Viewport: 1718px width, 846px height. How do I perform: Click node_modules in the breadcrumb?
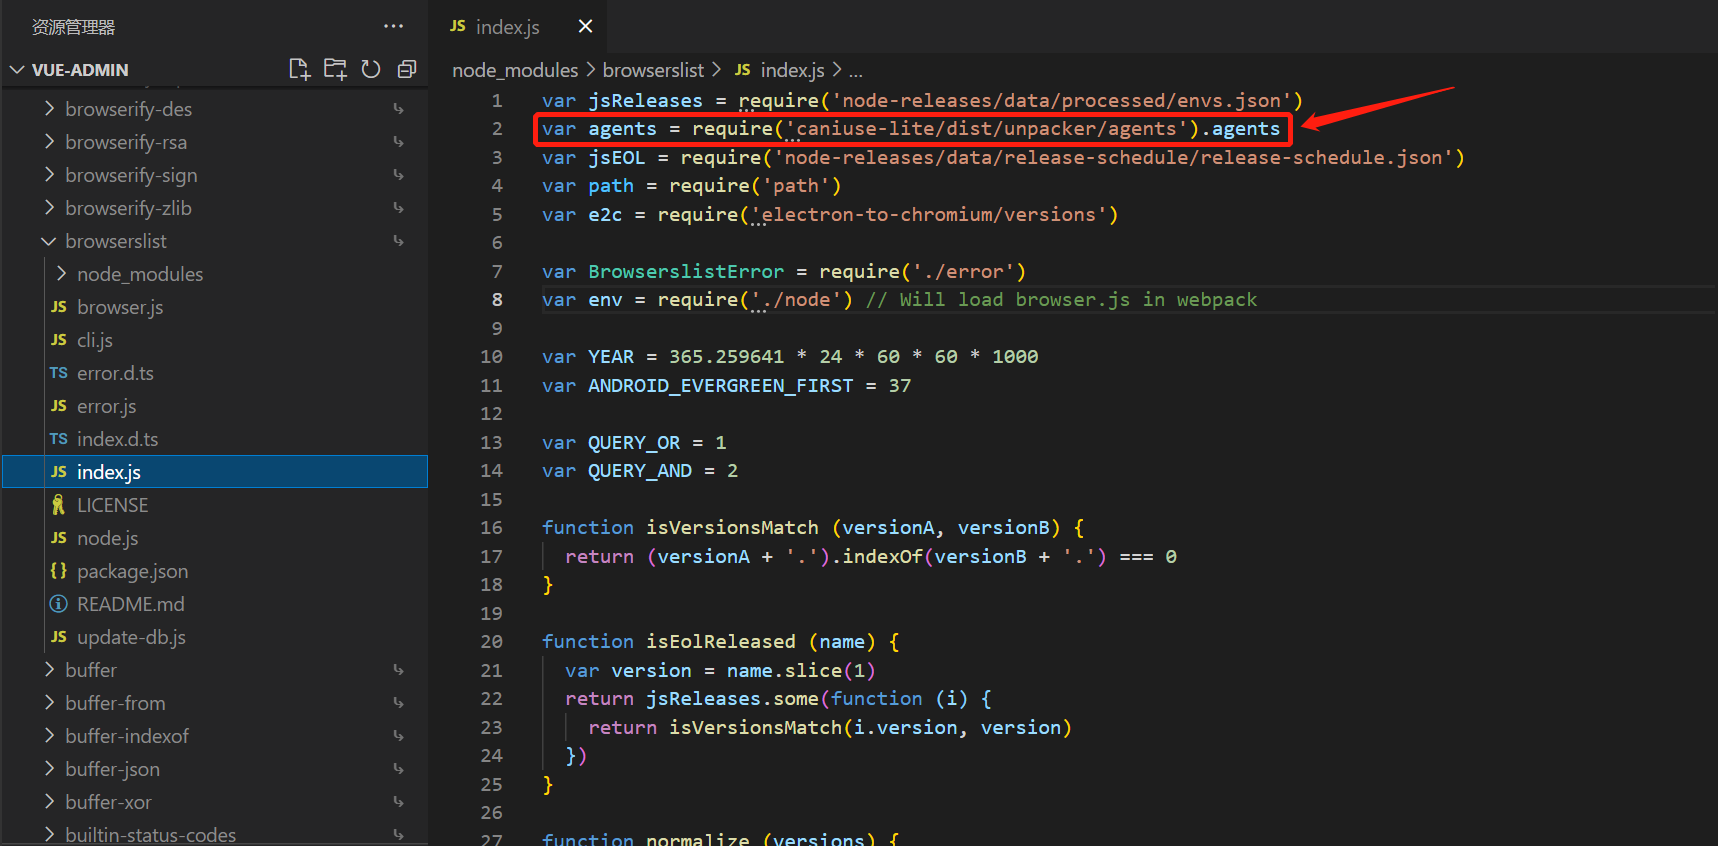coord(515,70)
